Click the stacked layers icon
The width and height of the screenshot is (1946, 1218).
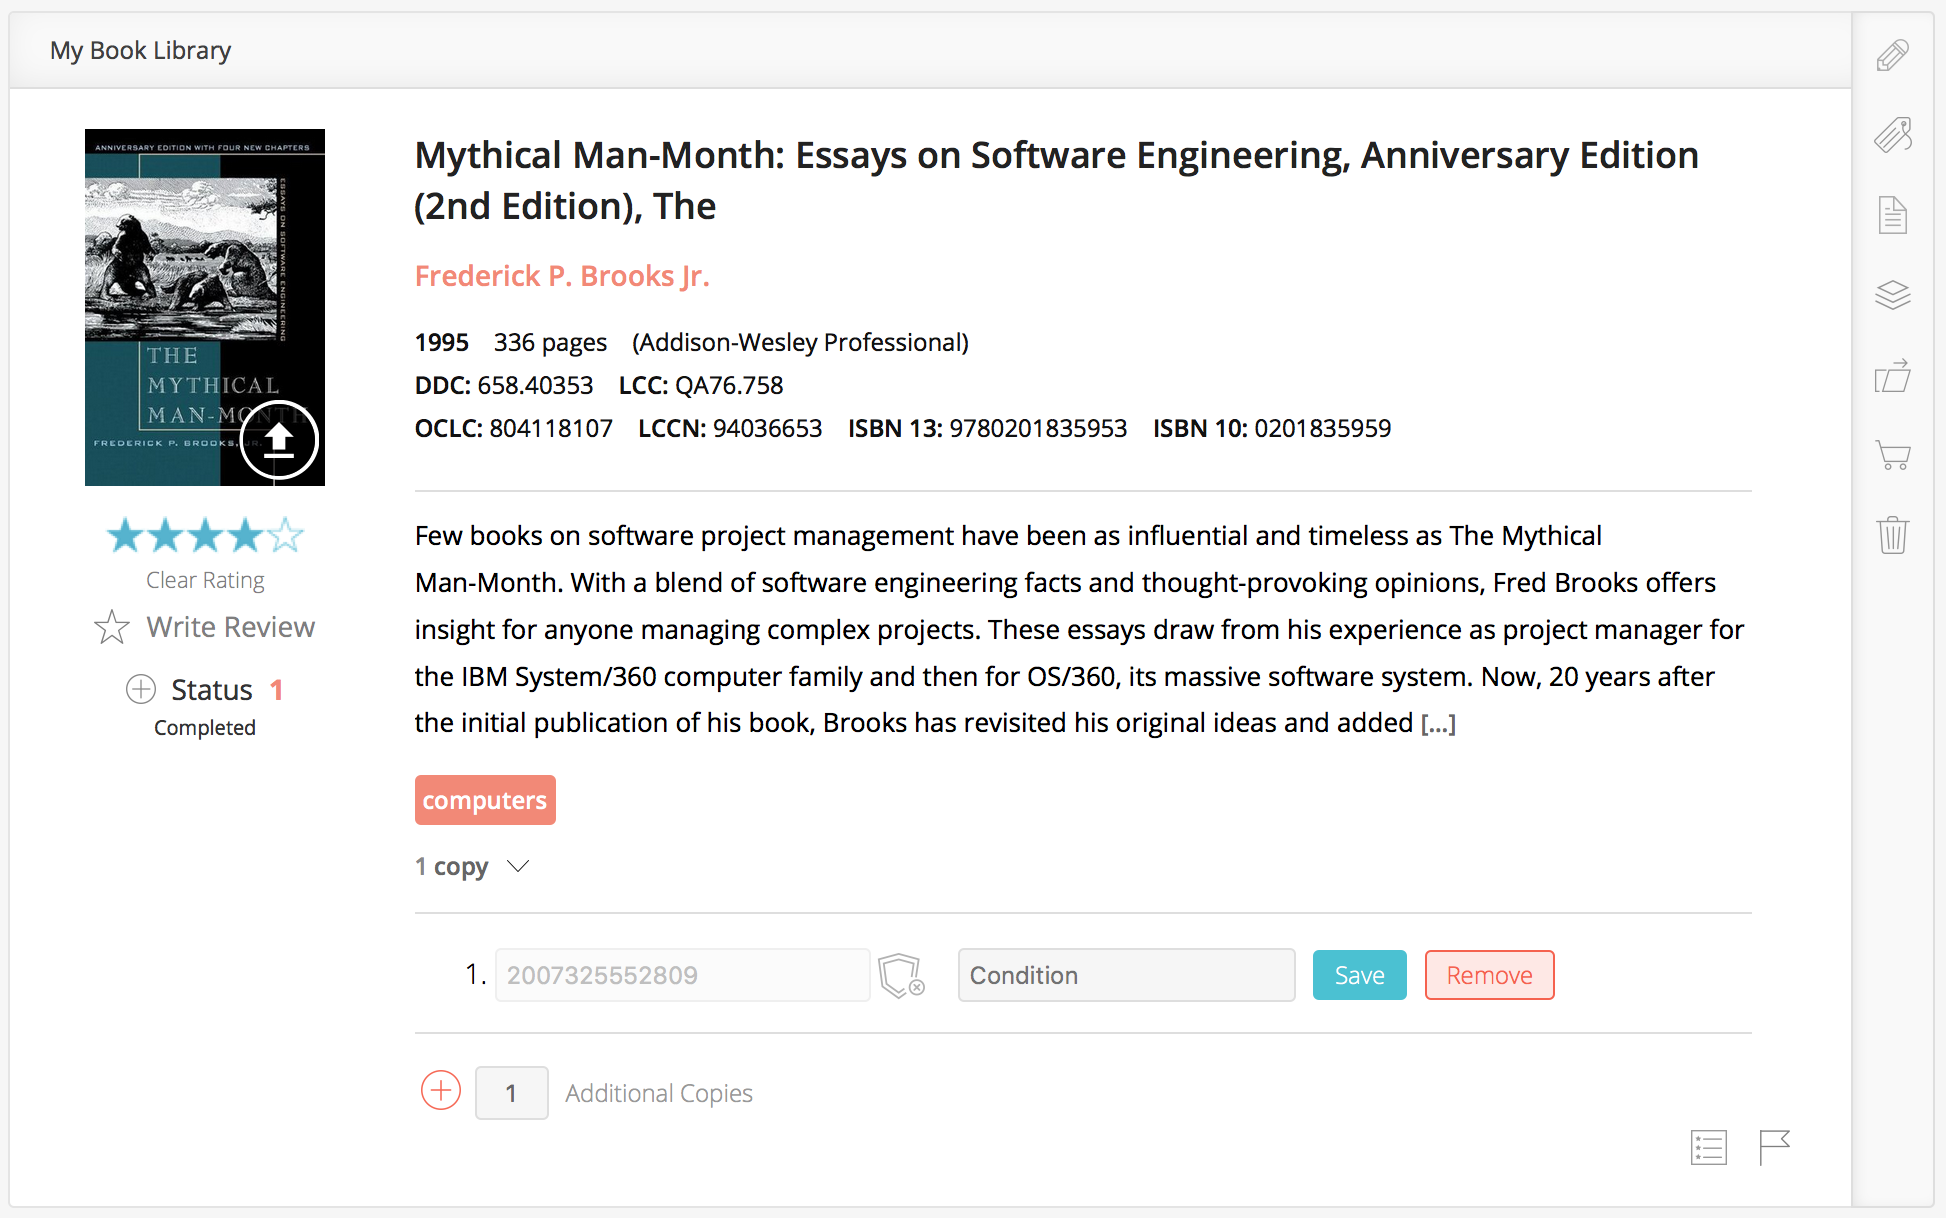click(x=1892, y=295)
